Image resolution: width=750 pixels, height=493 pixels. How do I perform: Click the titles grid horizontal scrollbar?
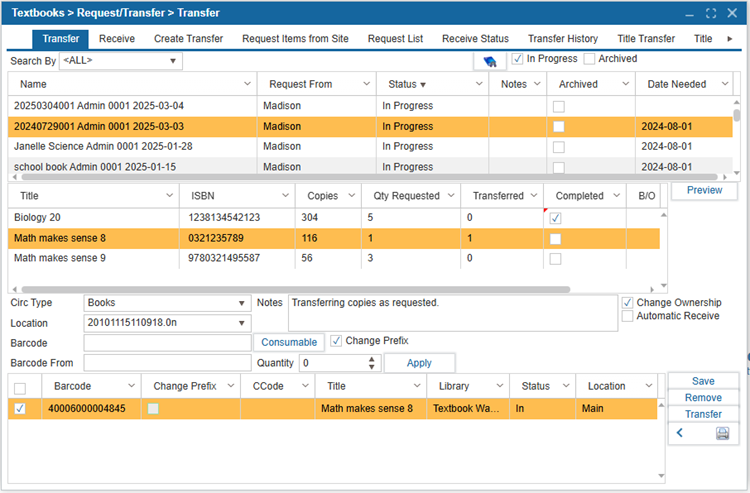click(x=296, y=289)
